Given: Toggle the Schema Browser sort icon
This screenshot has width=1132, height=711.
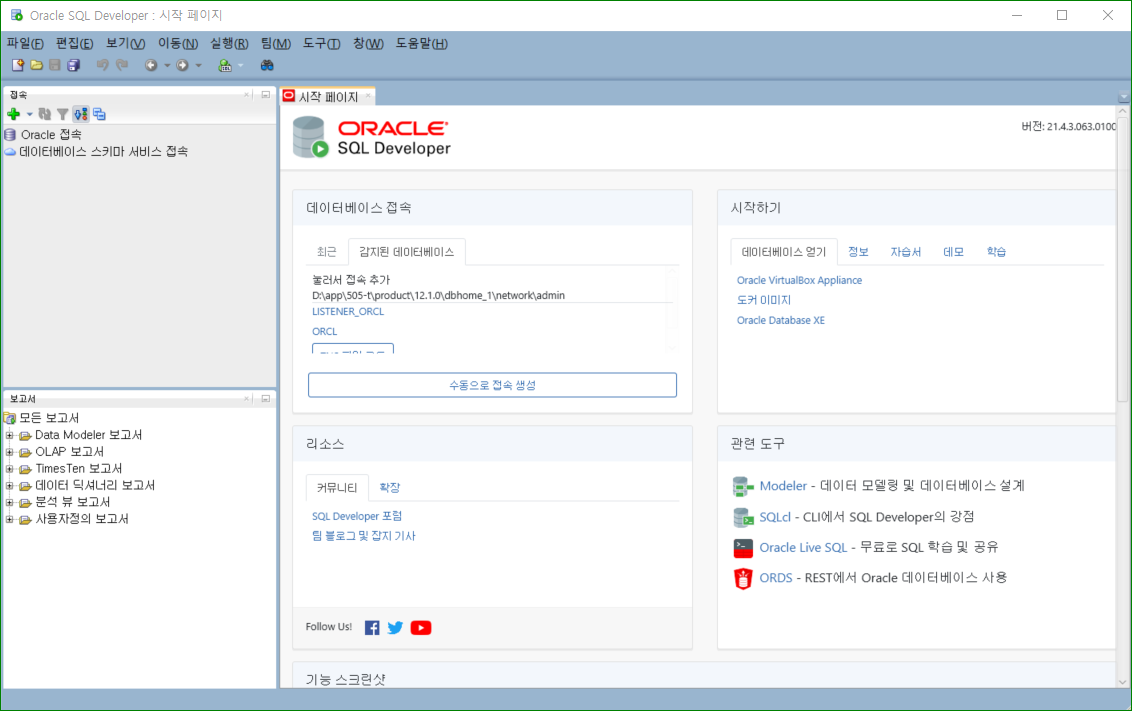Looking at the screenshot, I should click(81, 114).
